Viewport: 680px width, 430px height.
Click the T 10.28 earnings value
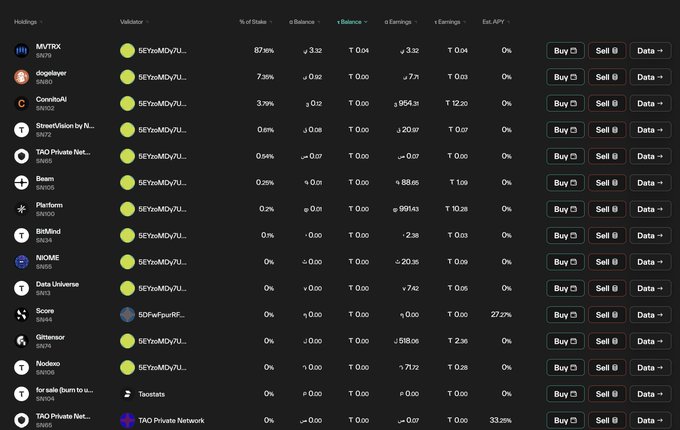[x=457, y=209]
